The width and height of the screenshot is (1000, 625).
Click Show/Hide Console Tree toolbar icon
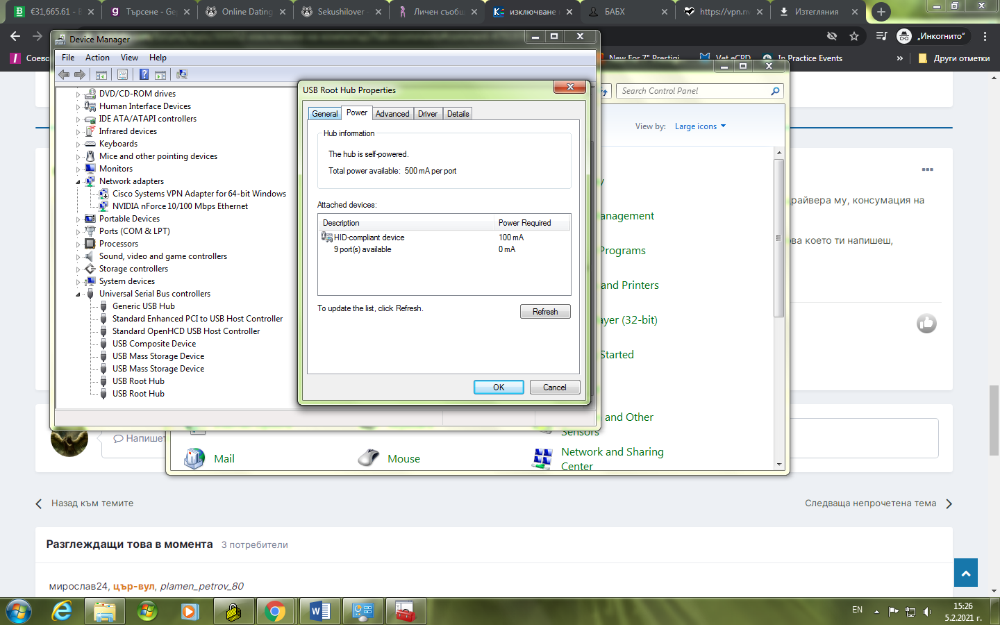(101, 75)
